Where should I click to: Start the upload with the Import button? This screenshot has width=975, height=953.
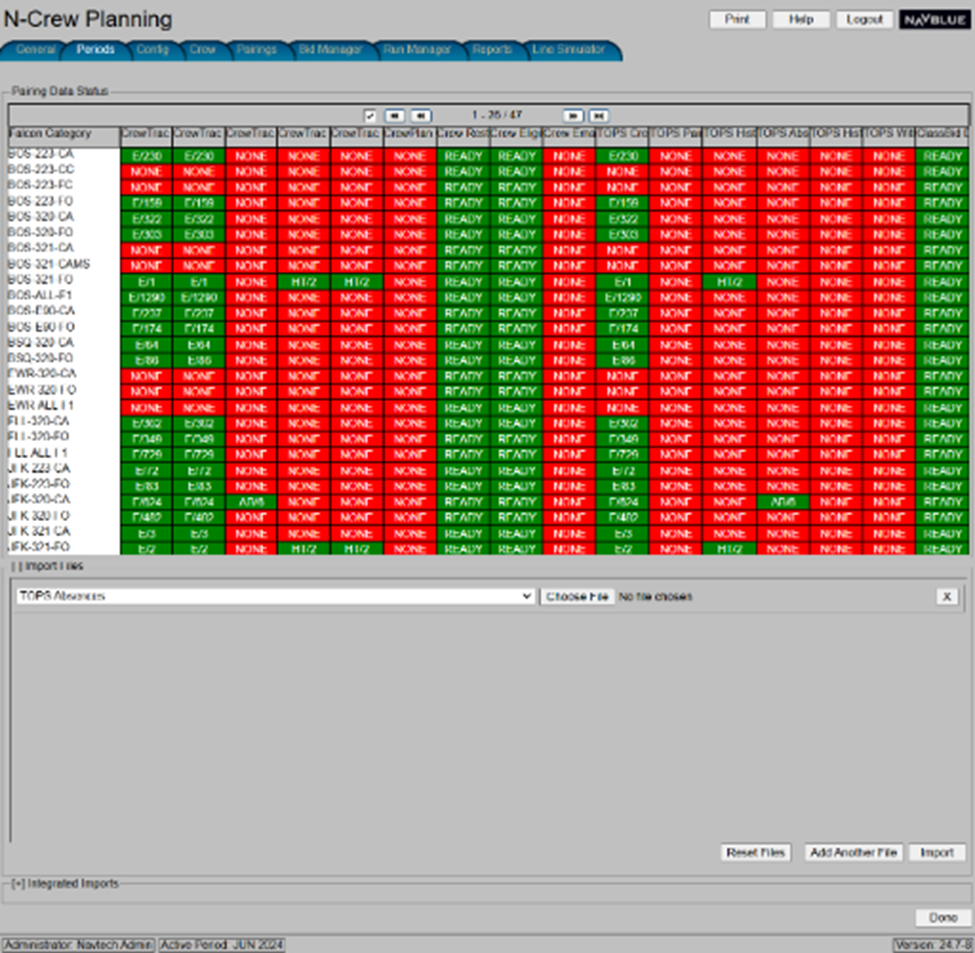point(936,852)
